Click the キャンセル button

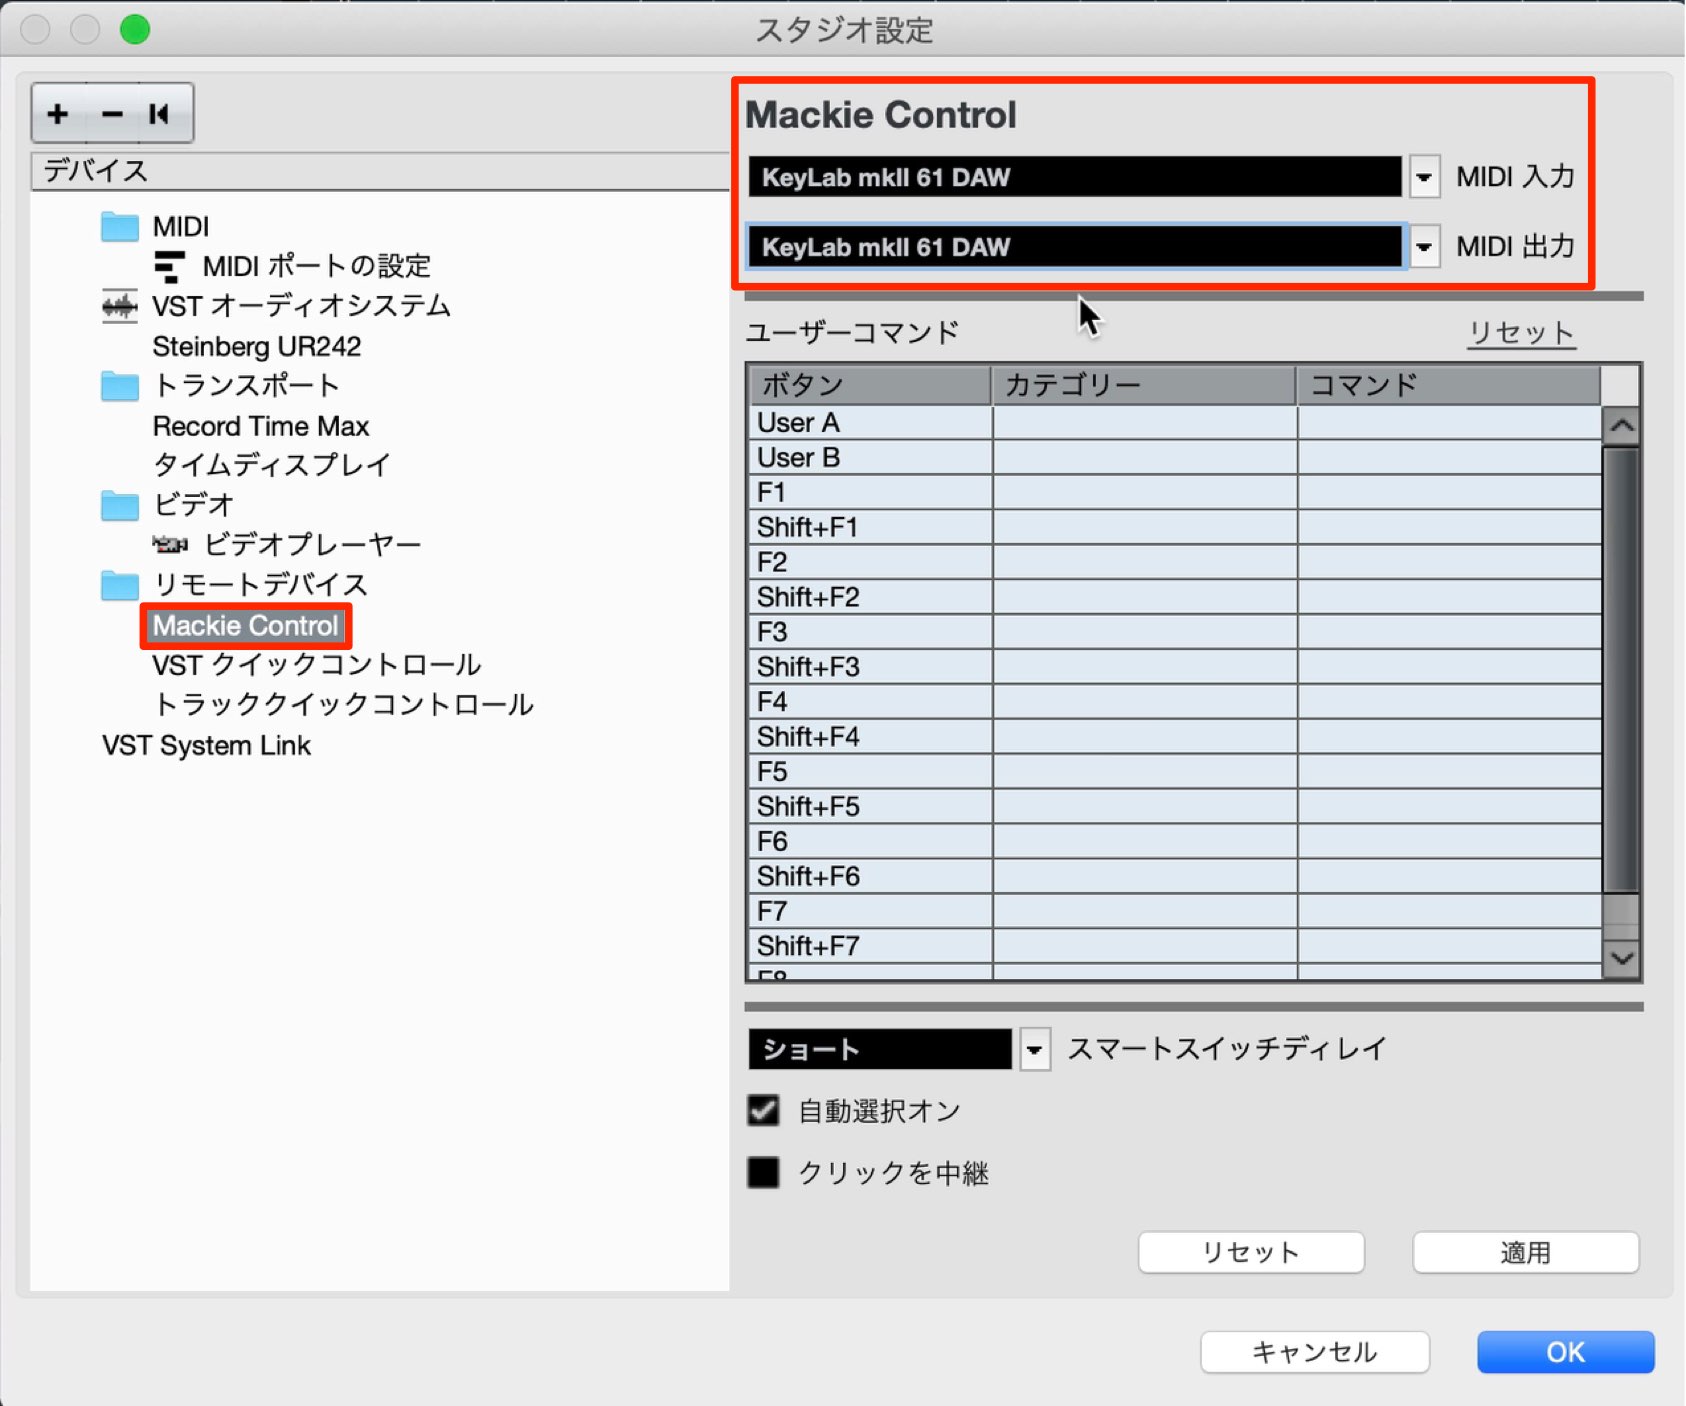[1315, 1352]
